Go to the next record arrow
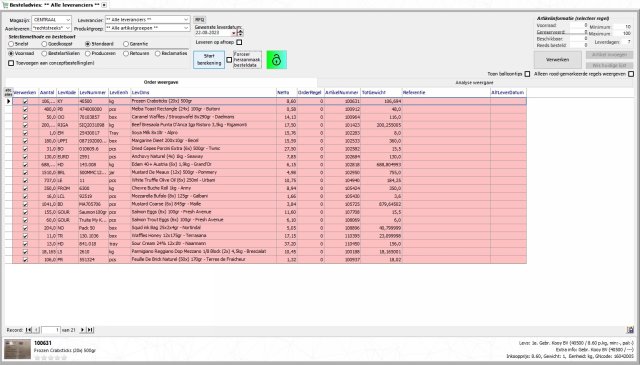Viewport: 640px width, 365px height. [x=82, y=330]
